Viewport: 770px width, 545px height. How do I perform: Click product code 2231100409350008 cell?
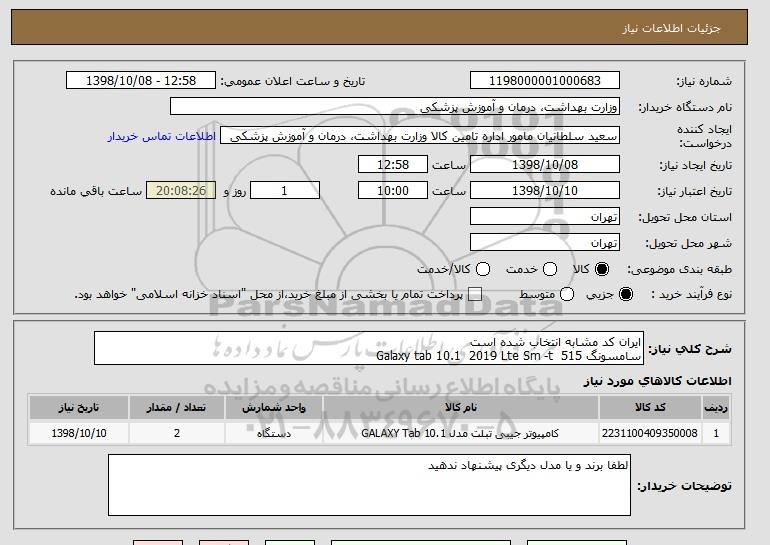650,433
